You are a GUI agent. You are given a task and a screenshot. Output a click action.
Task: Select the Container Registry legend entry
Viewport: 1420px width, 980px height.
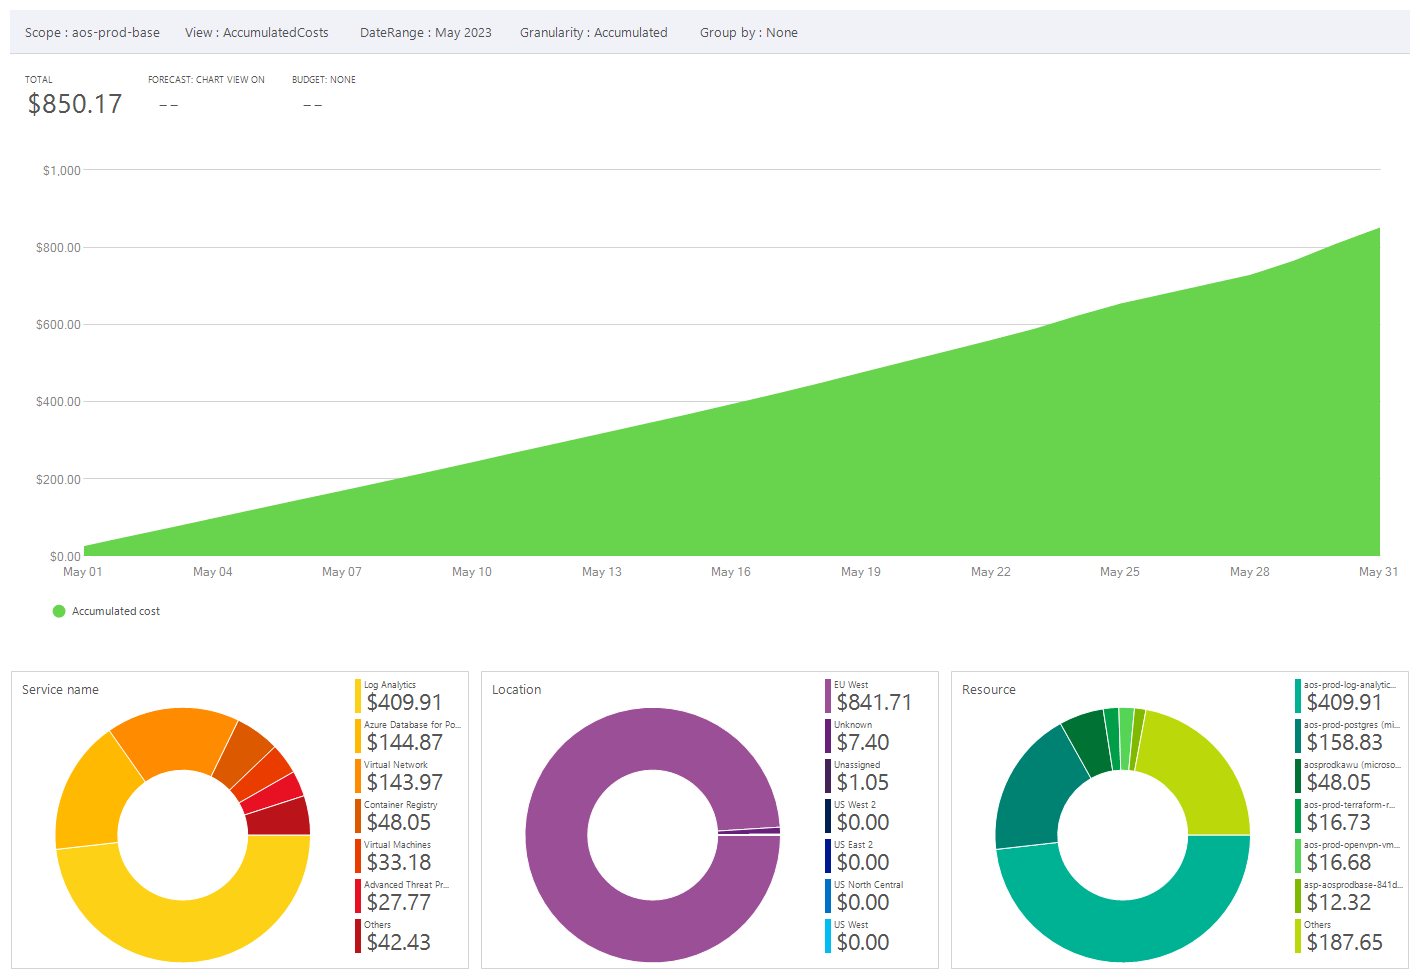(x=400, y=817)
